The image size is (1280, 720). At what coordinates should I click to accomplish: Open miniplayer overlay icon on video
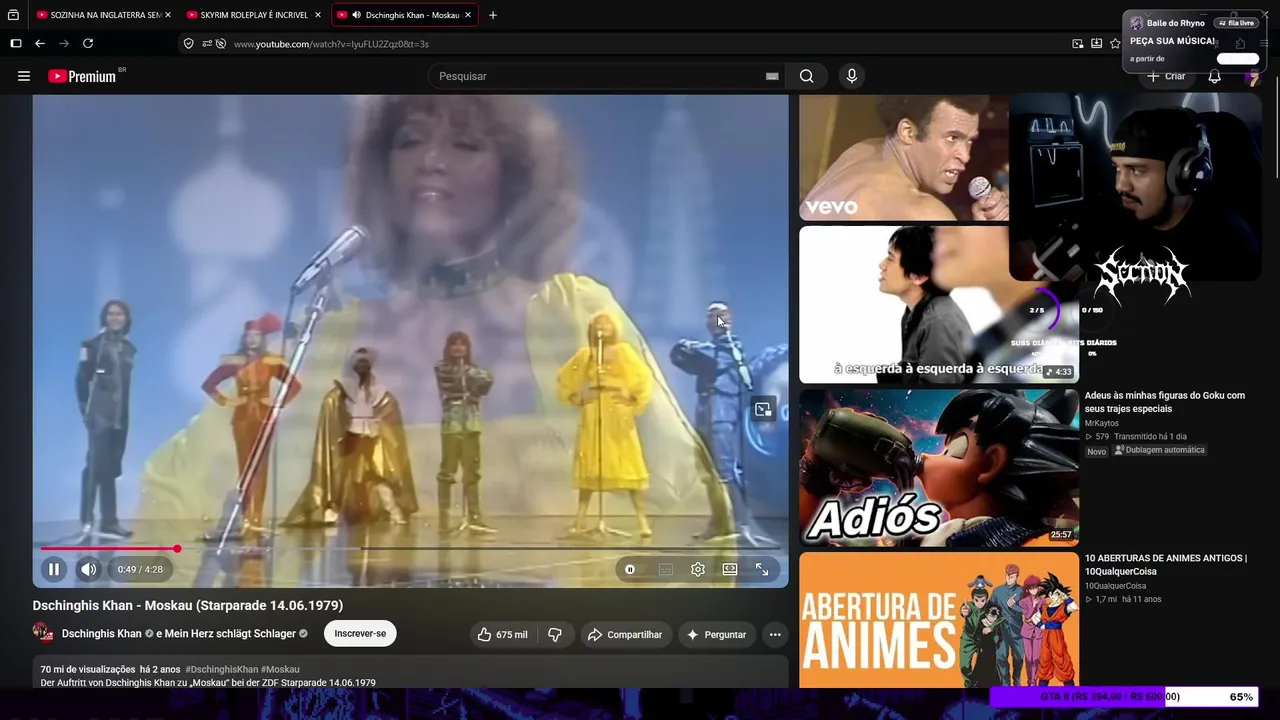pos(763,409)
